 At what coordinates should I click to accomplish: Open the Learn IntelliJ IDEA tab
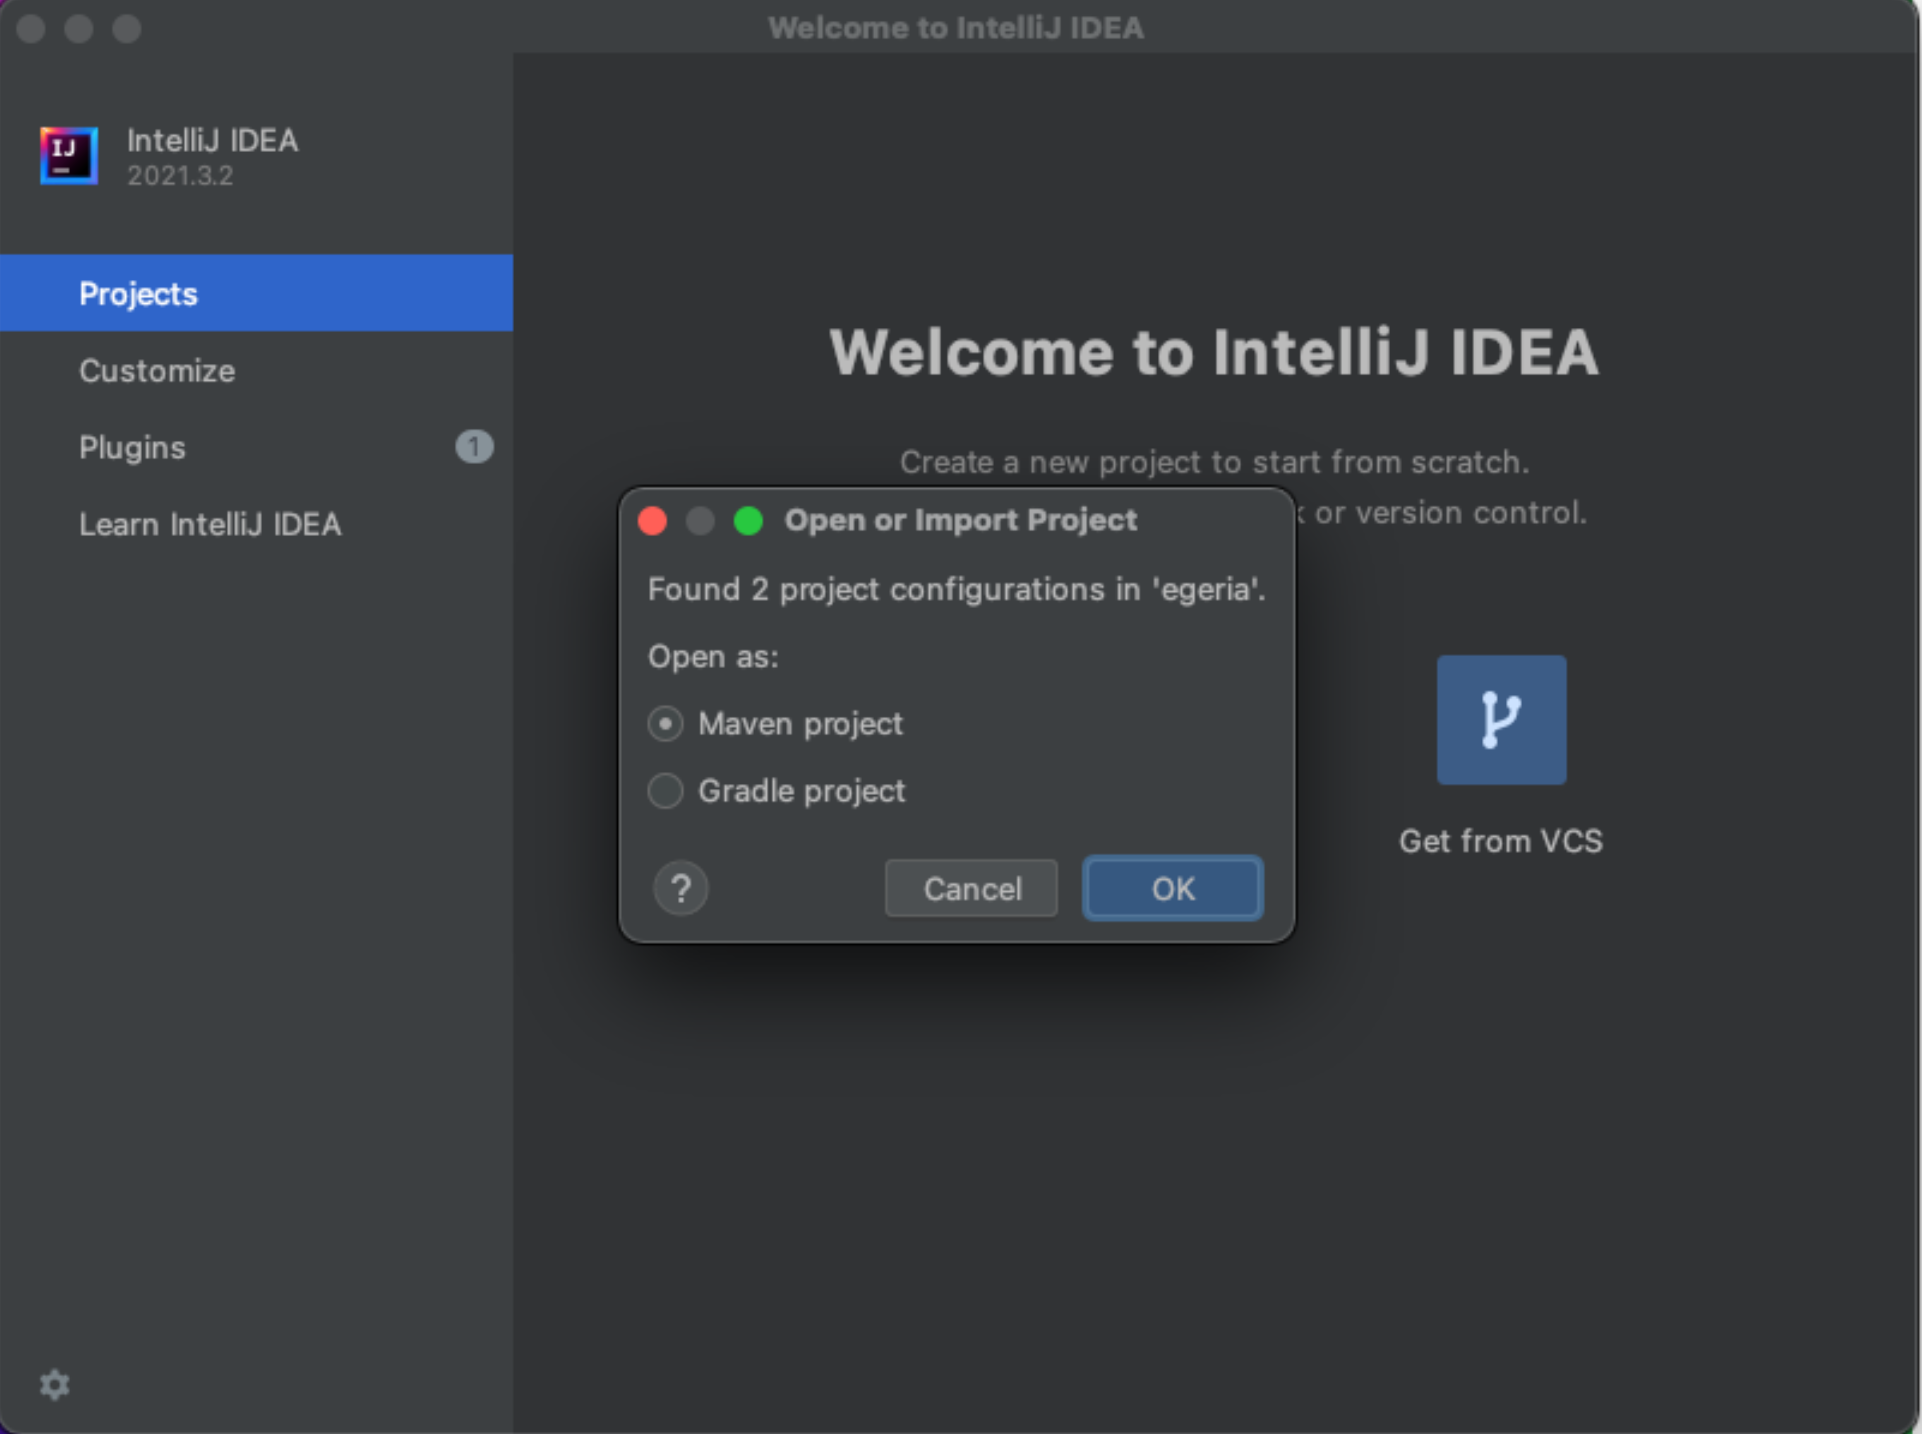[256, 524]
